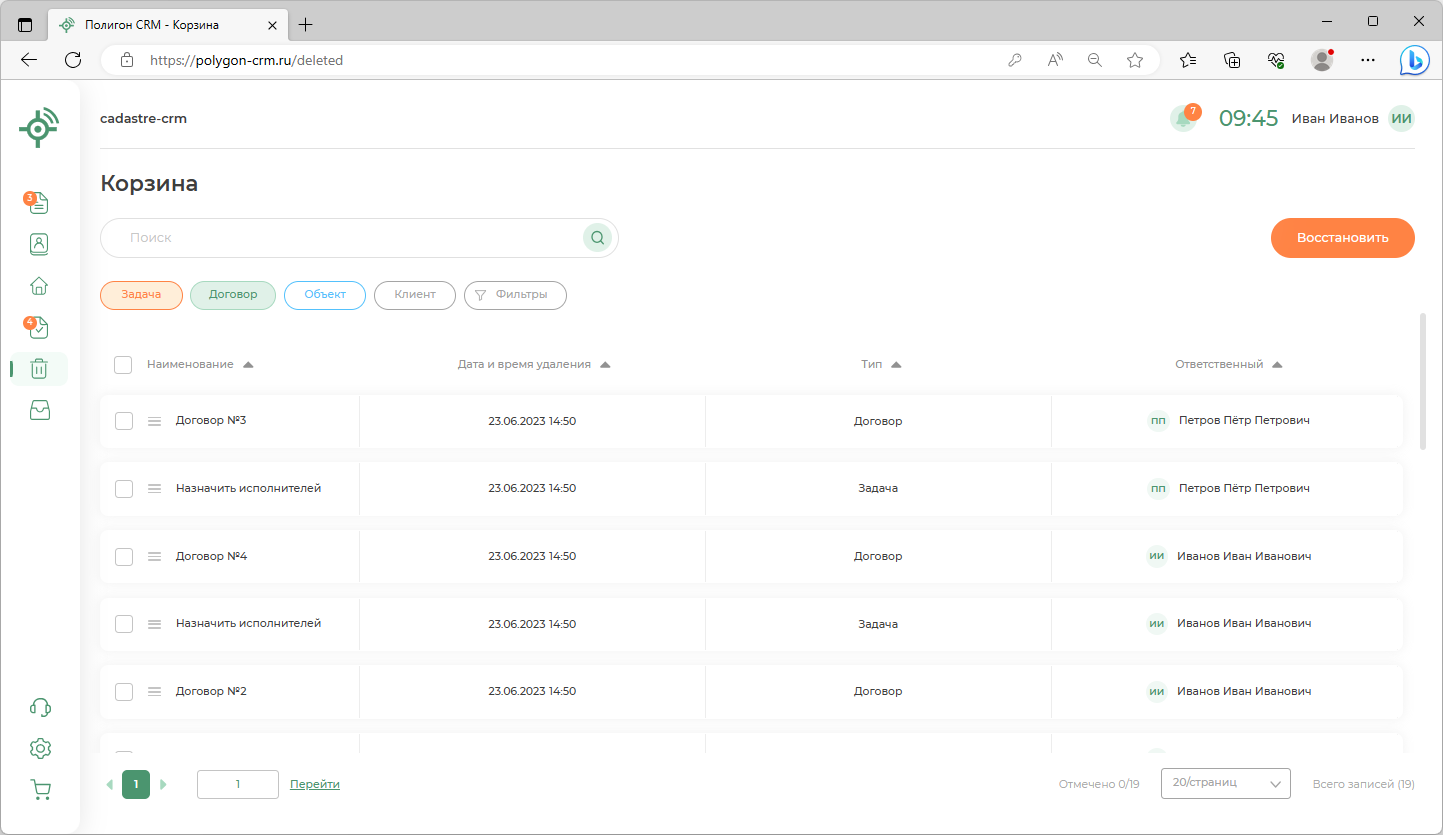Click drag handle icon for Договор №2

point(154,691)
